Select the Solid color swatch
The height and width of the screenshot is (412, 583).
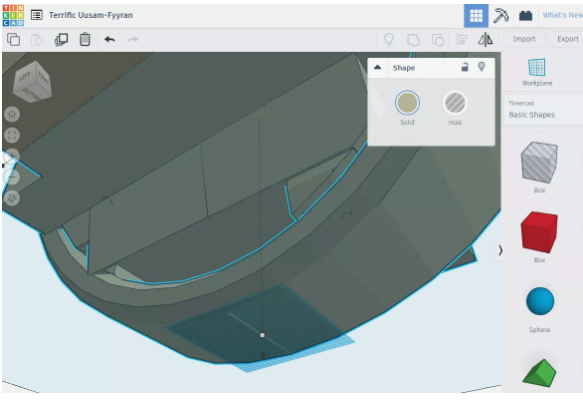408,103
